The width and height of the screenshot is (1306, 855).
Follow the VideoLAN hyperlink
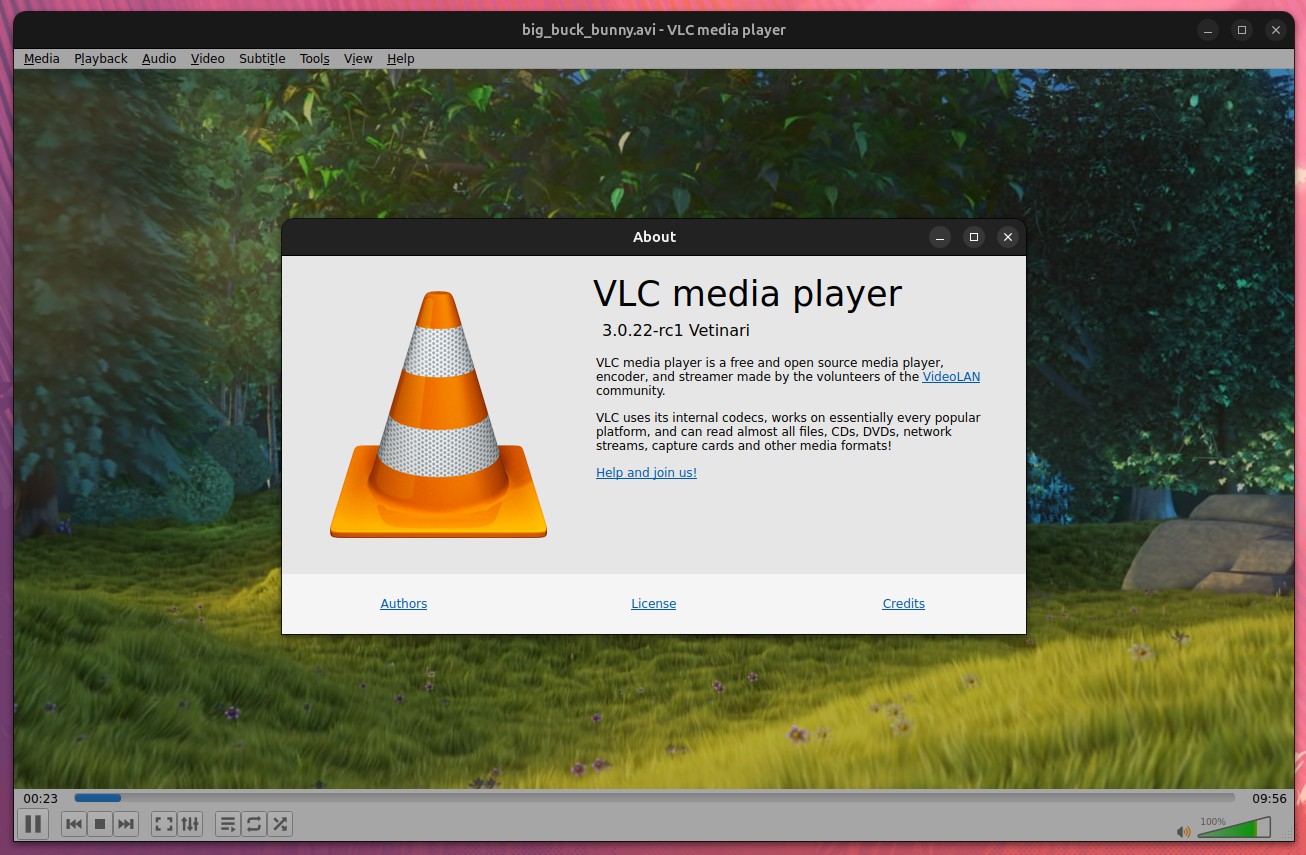click(x=951, y=377)
